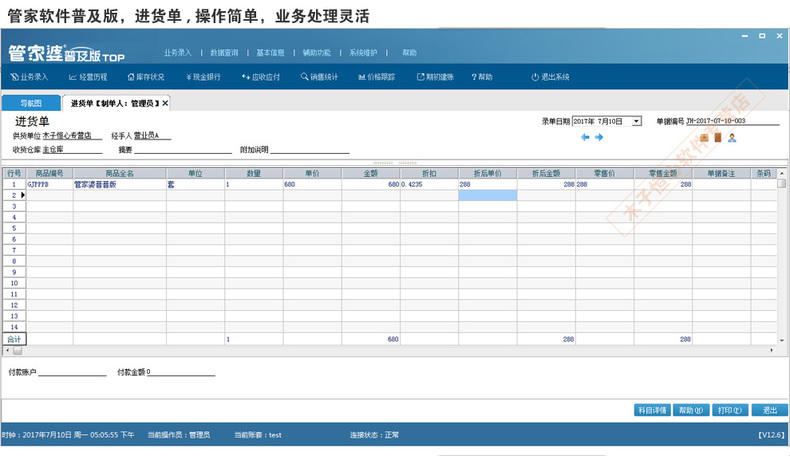
Task: Select row number 10 in the grid
Action: [14, 283]
